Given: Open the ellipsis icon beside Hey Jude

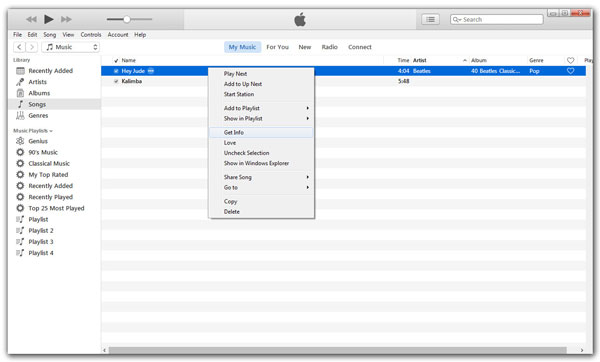Looking at the screenshot, I should (x=151, y=71).
